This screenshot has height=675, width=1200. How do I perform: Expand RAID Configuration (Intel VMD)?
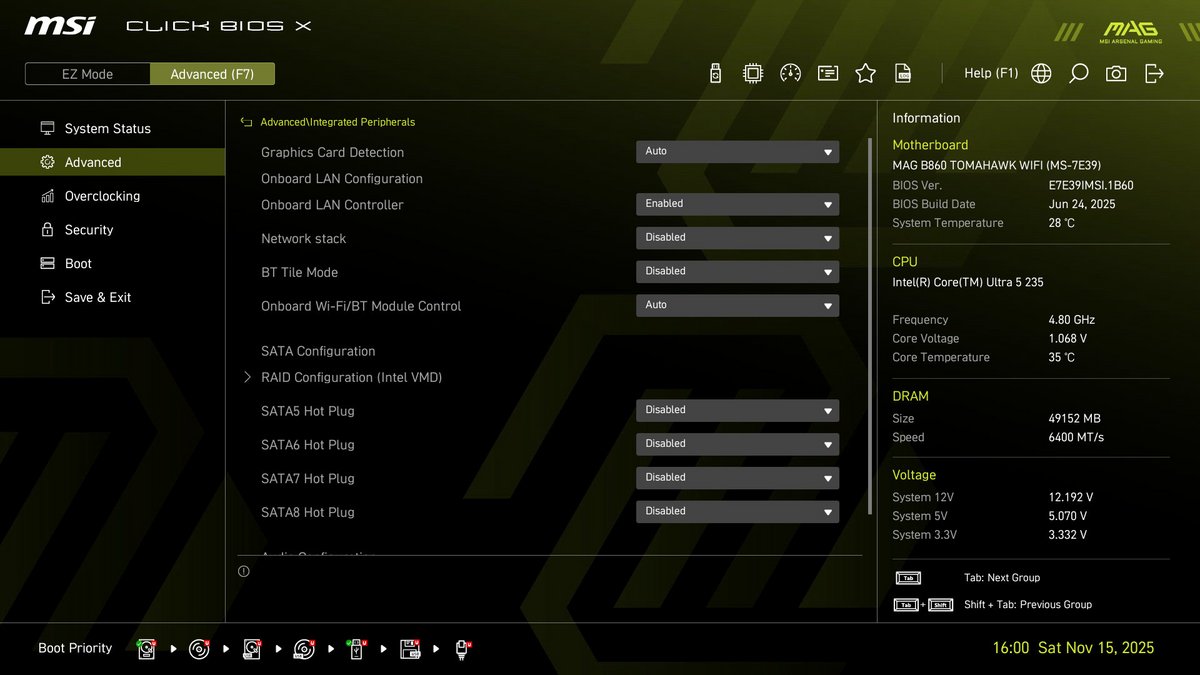pos(352,377)
